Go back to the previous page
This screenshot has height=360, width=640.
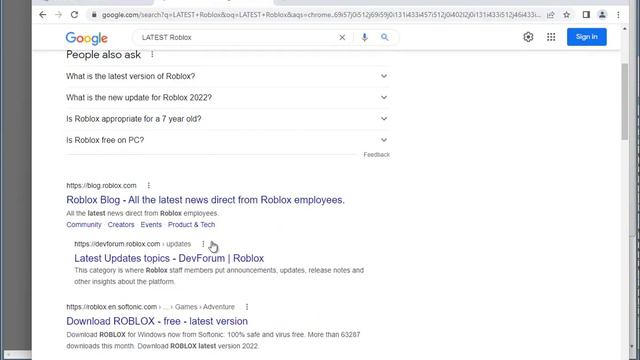42,15
